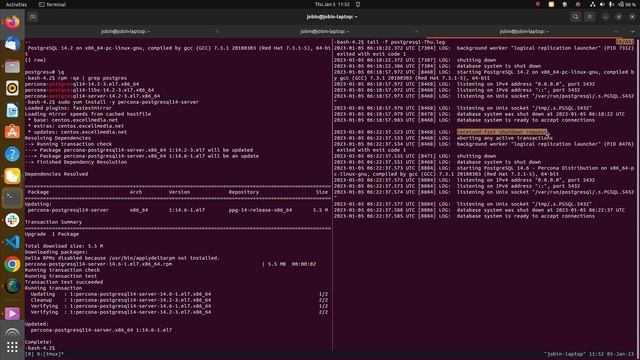Click the 'Repository' column header
The image size is (640, 360).
pos(244,192)
